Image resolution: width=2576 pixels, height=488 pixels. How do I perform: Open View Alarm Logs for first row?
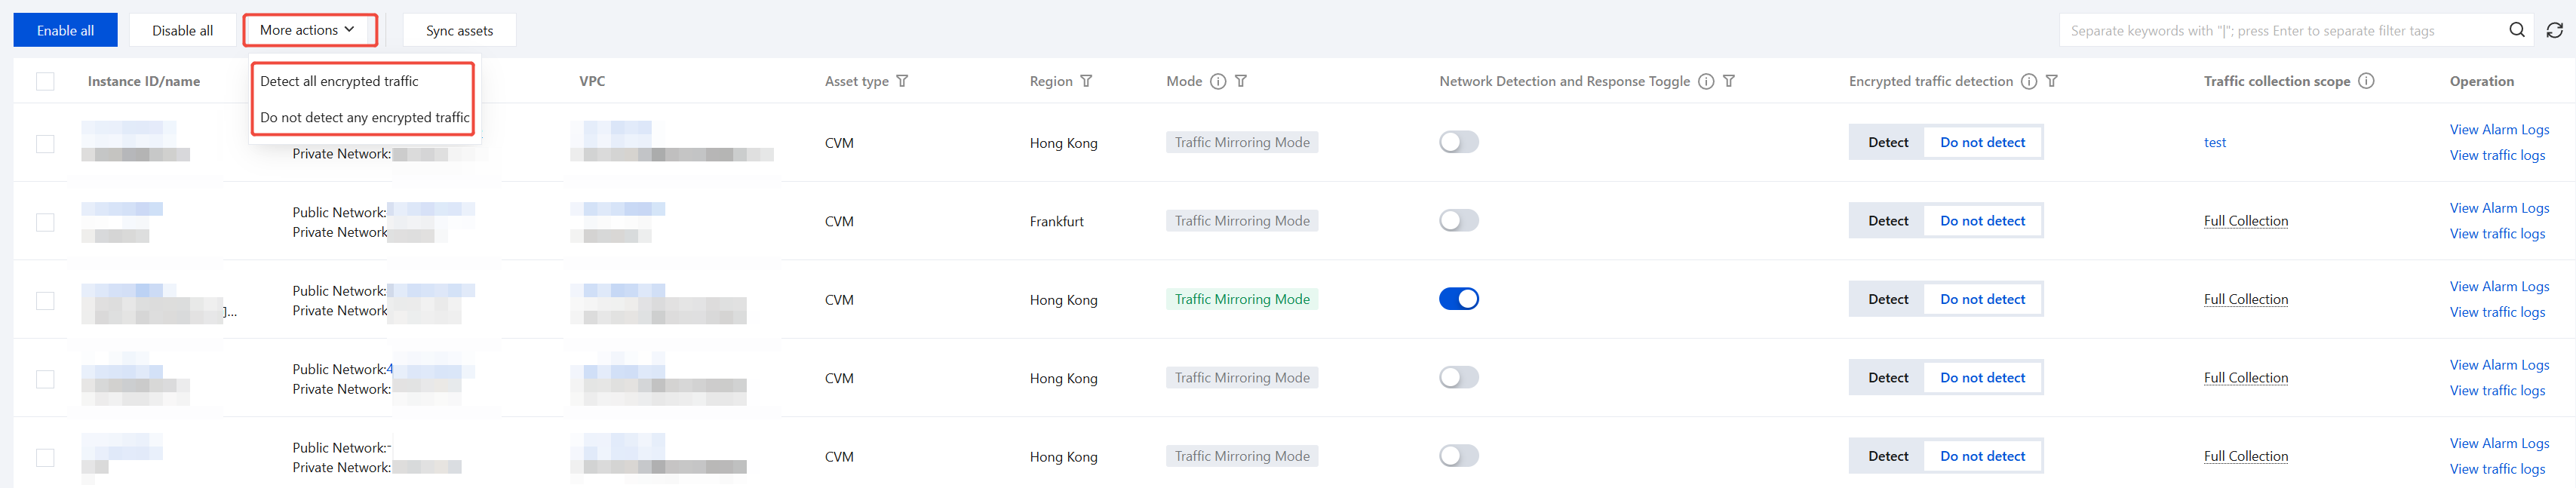coord(2498,129)
